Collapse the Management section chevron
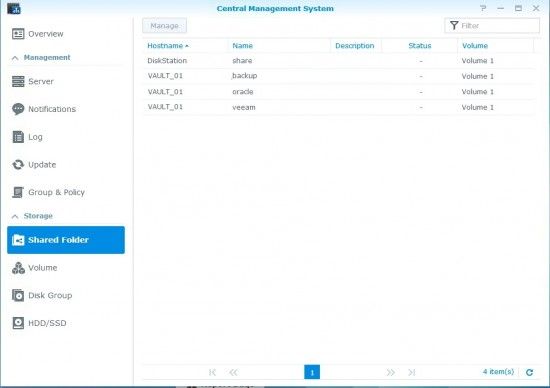The image size is (550, 388). pyautogui.click(x=15, y=58)
